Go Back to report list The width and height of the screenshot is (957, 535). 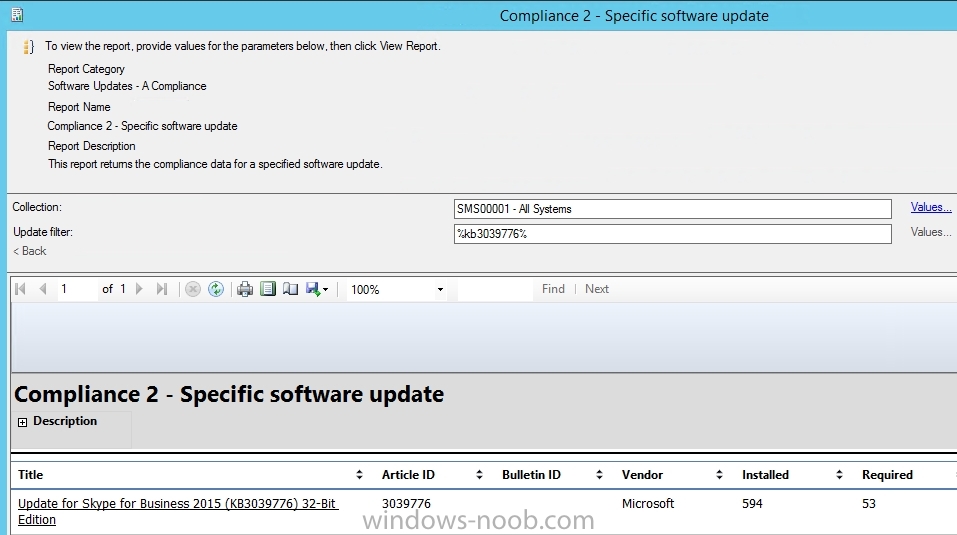point(29,251)
